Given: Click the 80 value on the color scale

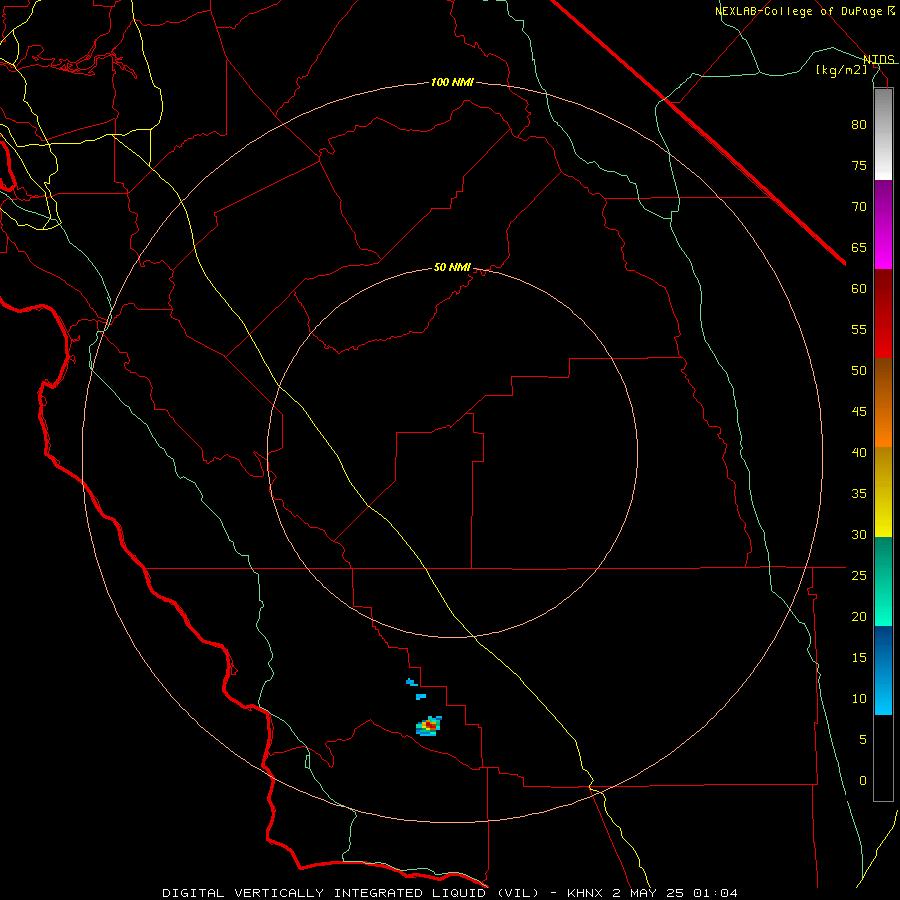Looking at the screenshot, I should coord(859,125).
